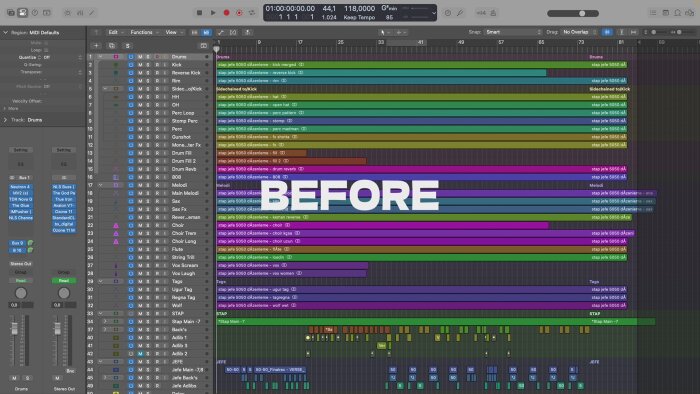The image size is (700, 394).
Task: Collapse the Melodi track stack
Action: pyautogui.click(x=100, y=185)
